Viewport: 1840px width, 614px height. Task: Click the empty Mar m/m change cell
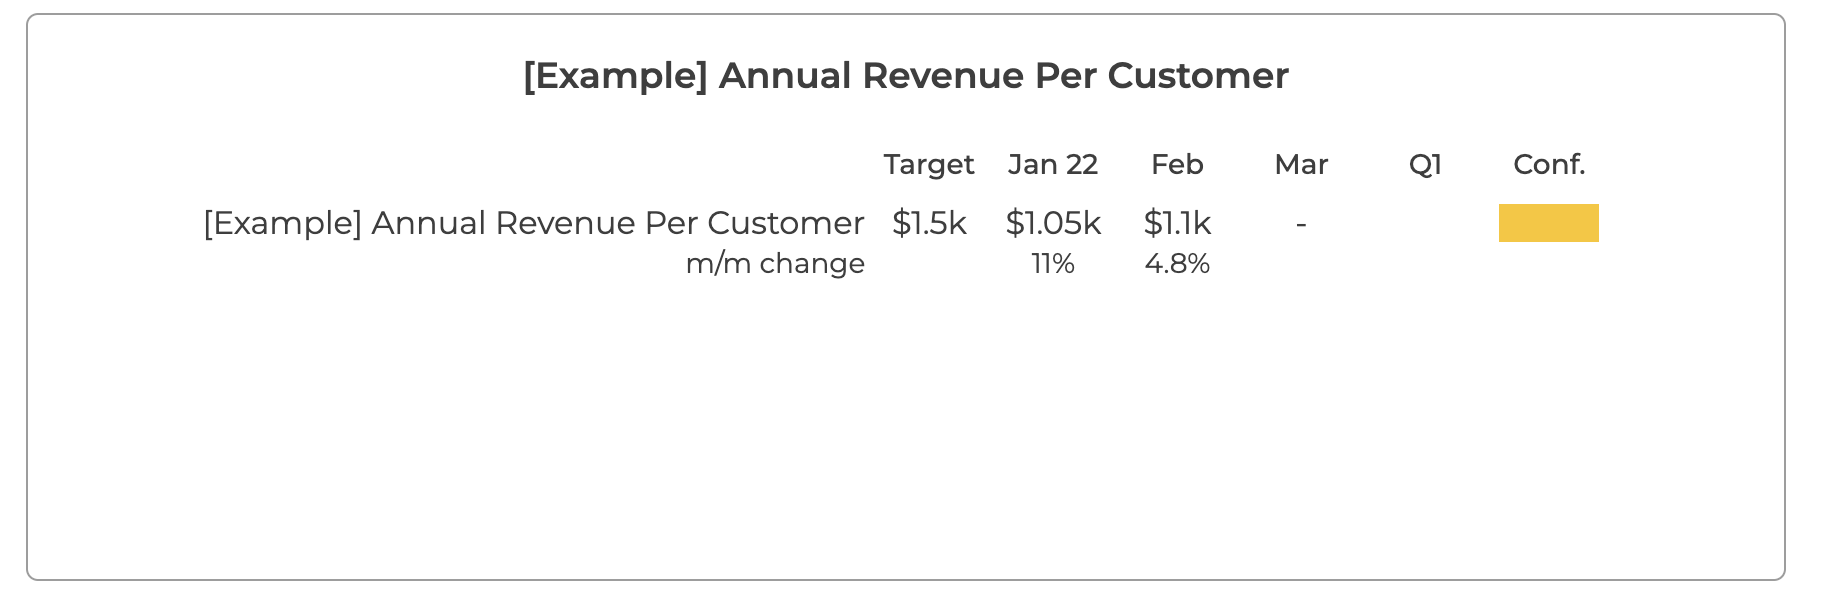(1301, 264)
